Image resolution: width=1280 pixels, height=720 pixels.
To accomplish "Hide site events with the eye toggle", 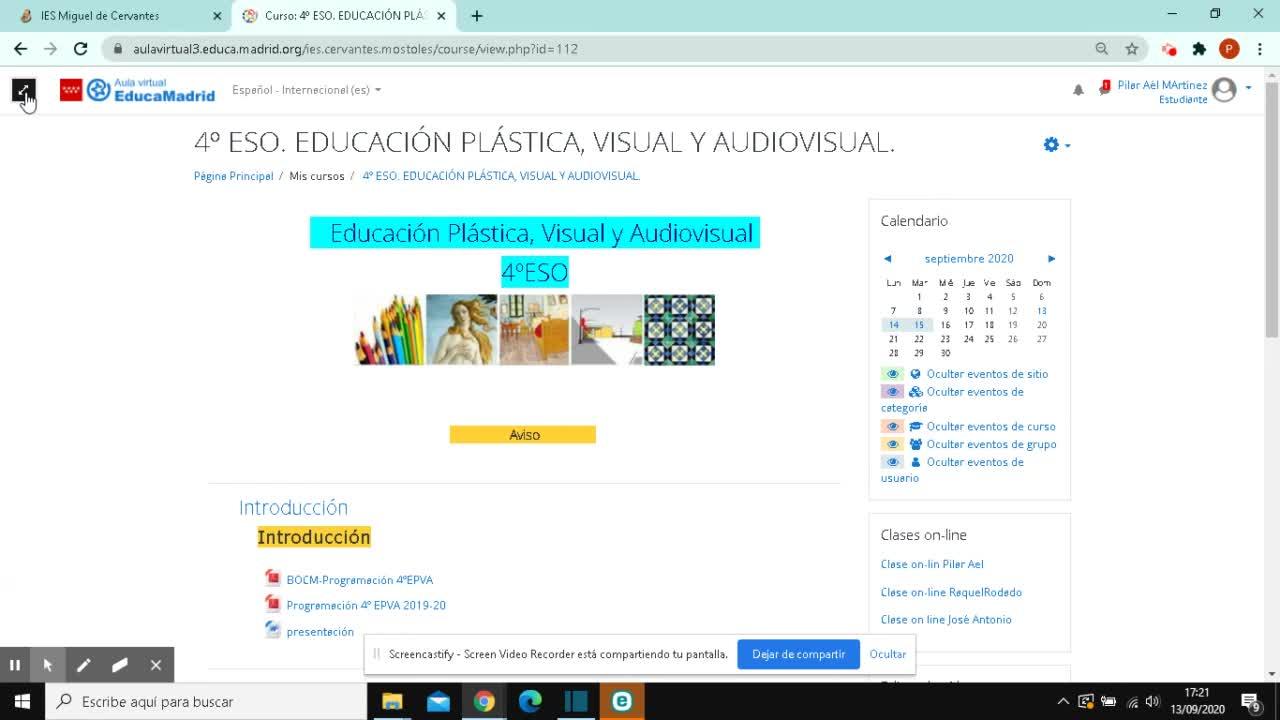I will tap(893, 374).
